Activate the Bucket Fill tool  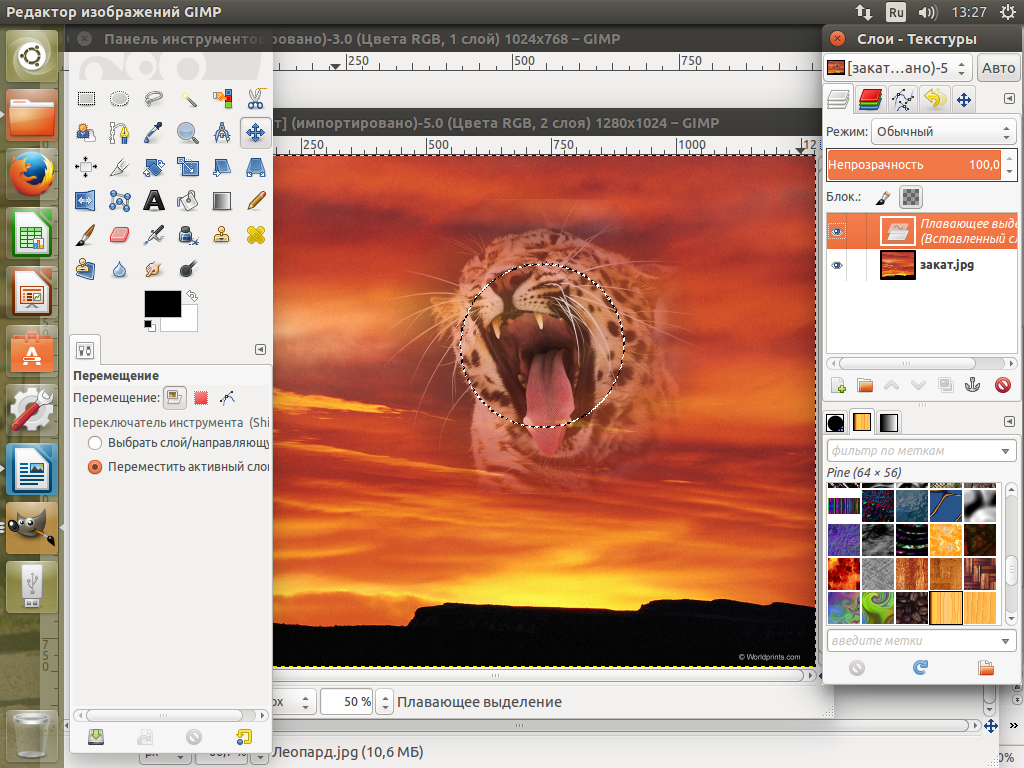tap(187, 200)
